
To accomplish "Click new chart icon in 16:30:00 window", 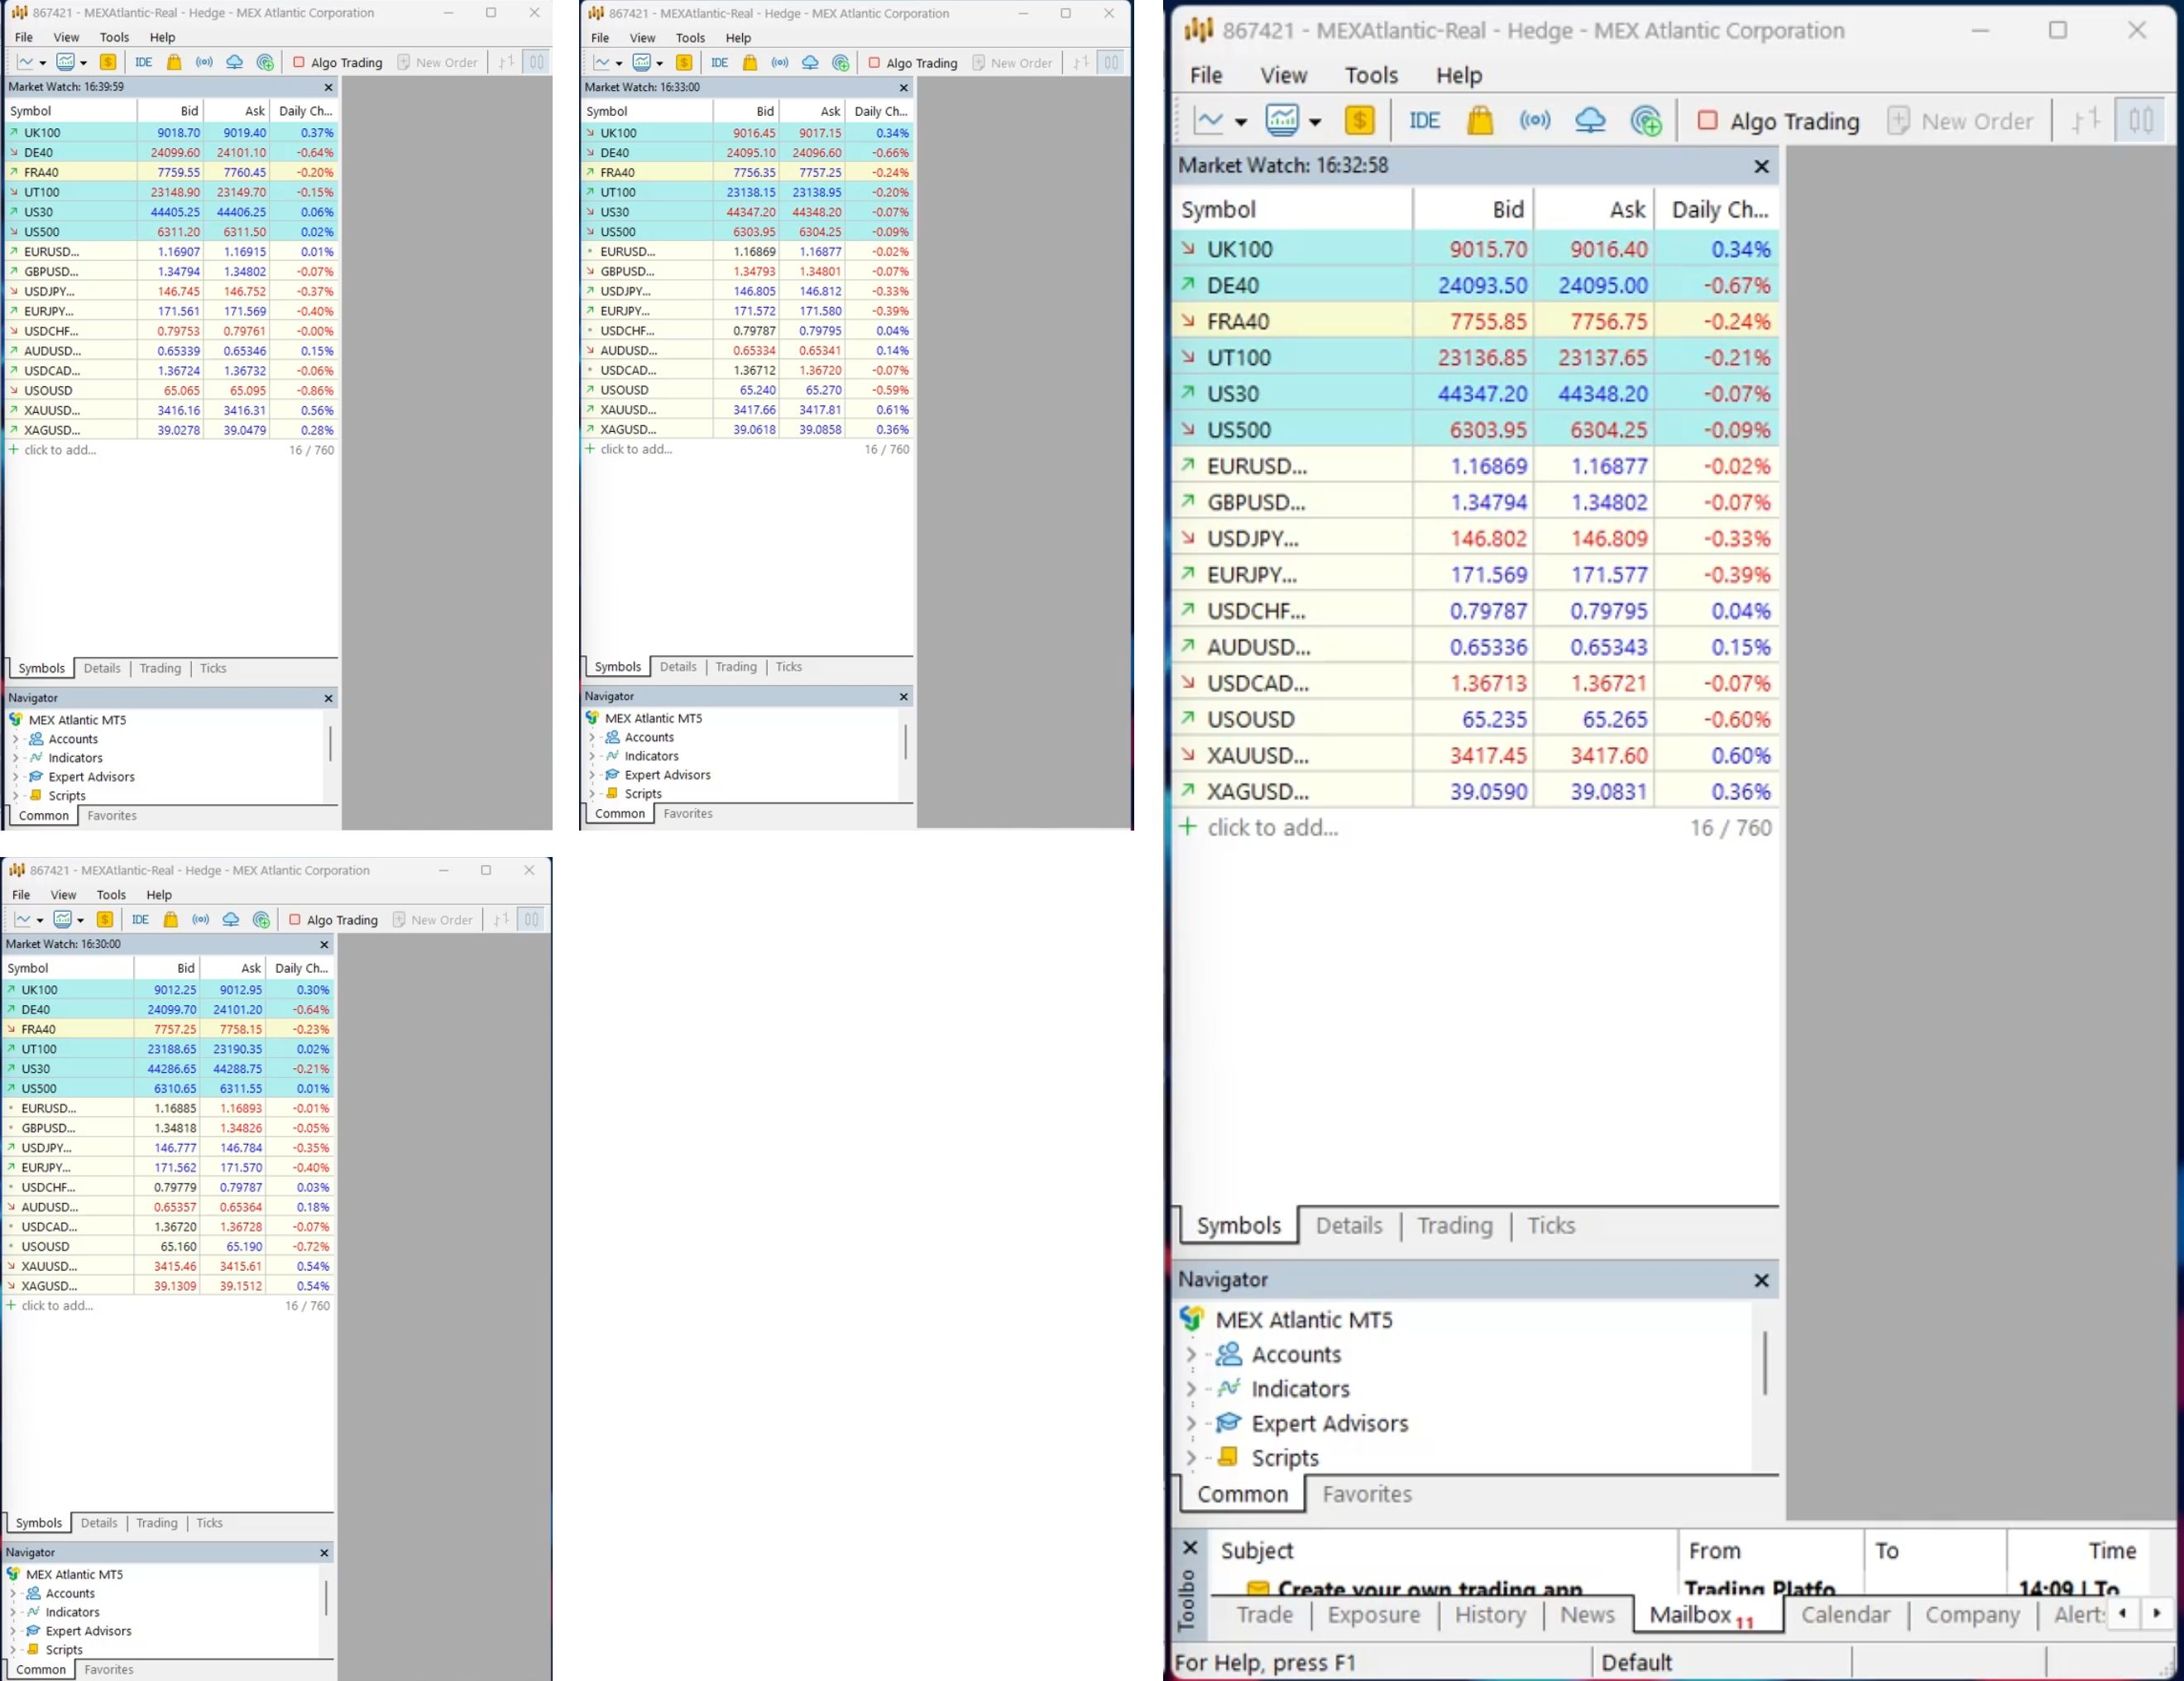I will [23, 919].
